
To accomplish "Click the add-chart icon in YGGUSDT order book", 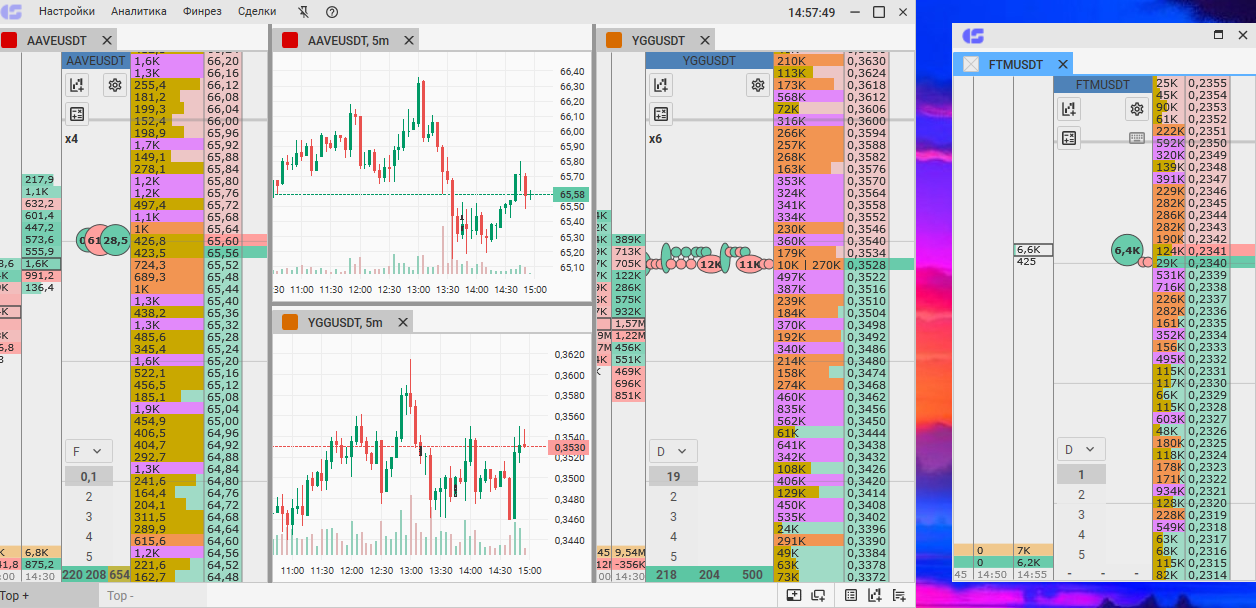I will tap(660, 85).
